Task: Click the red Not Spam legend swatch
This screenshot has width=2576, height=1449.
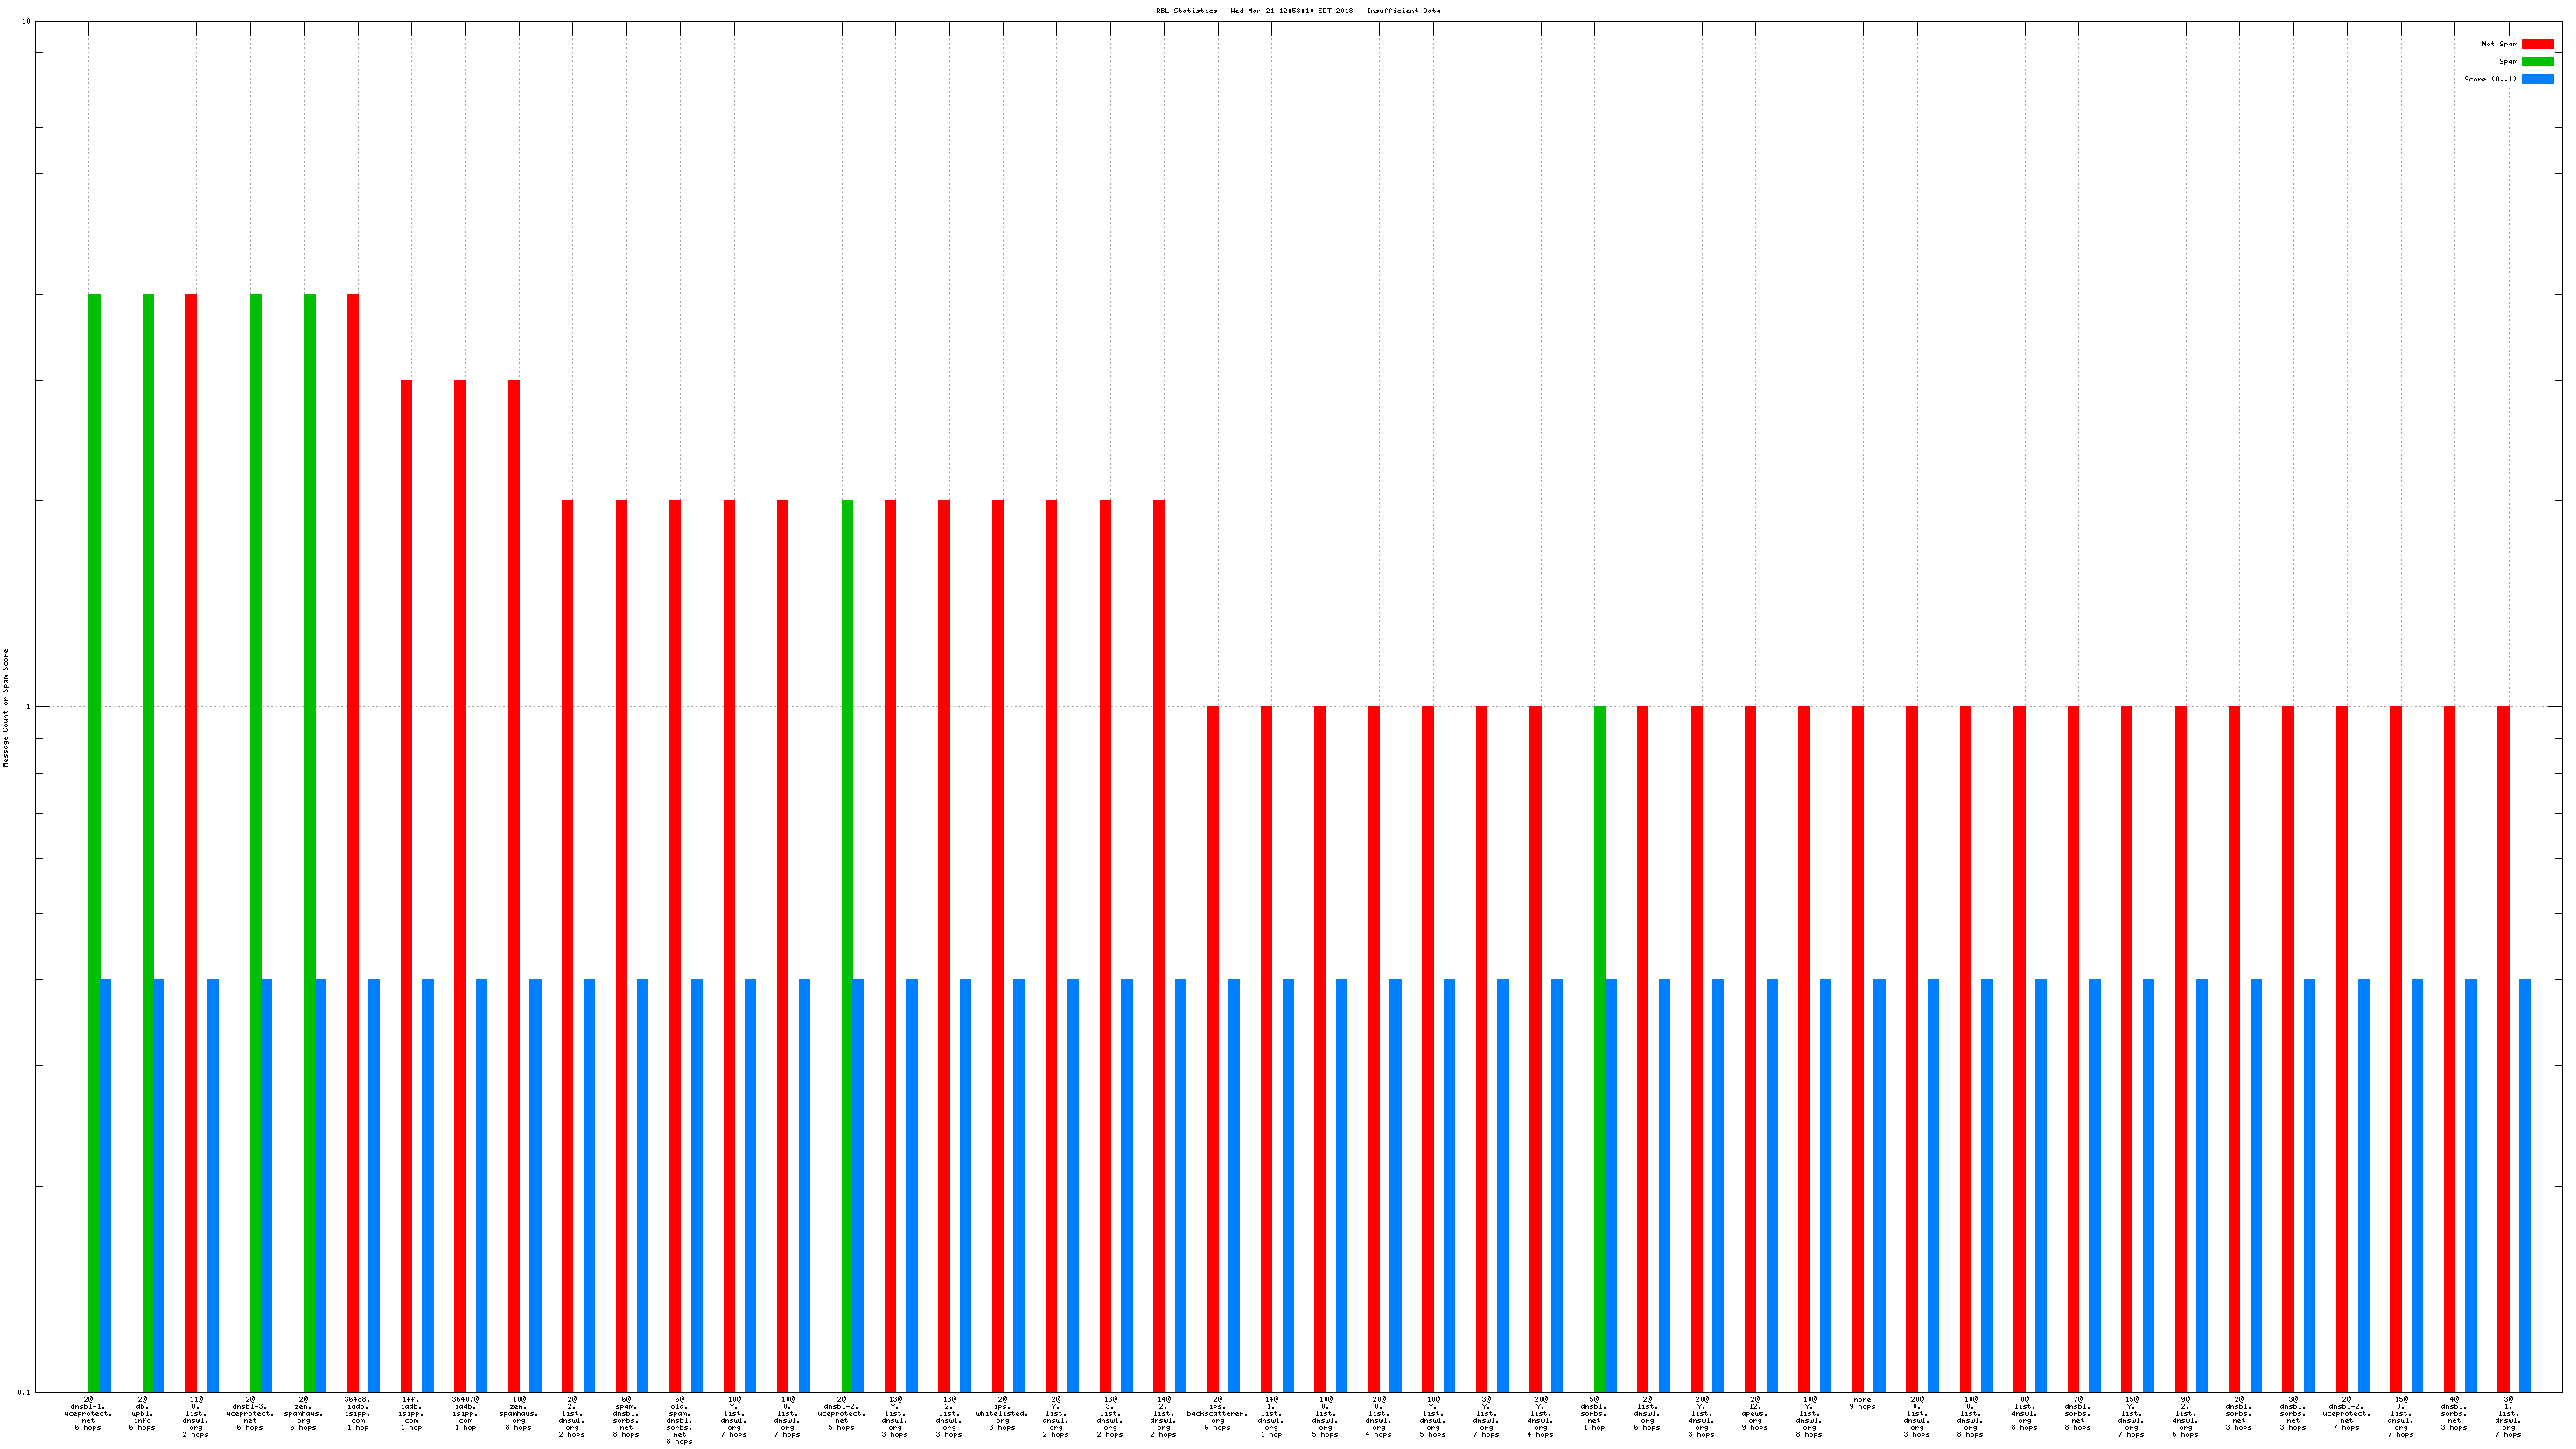Action: 2537,44
